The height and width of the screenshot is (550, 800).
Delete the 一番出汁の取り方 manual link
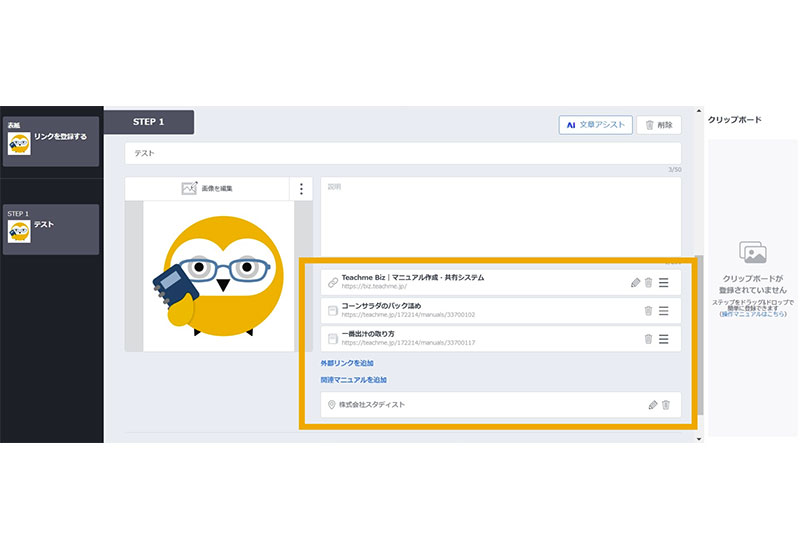pyautogui.click(x=648, y=339)
